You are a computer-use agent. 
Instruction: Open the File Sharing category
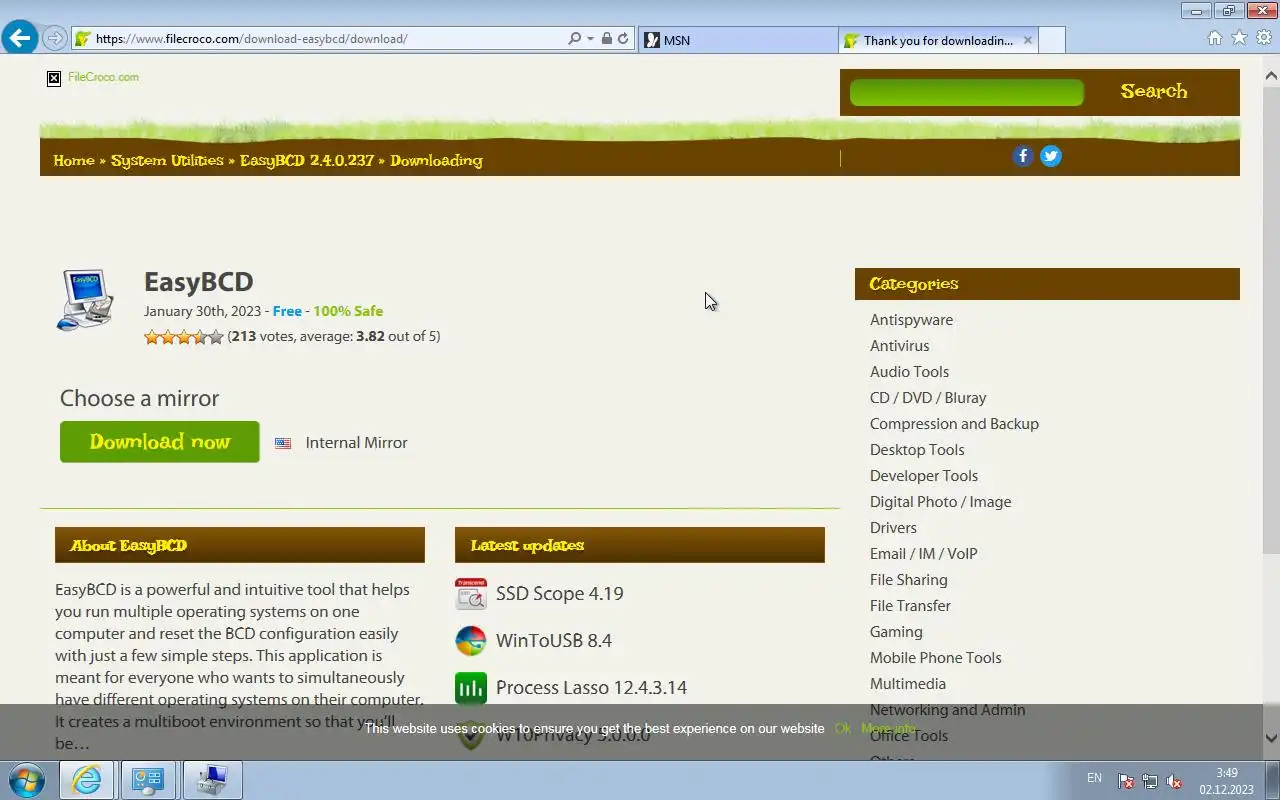[x=908, y=580]
